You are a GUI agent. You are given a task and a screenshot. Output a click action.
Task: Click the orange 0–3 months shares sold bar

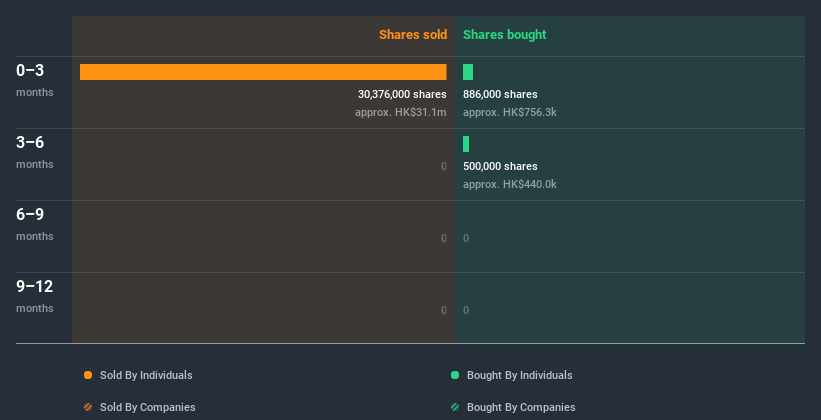tap(263, 72)
